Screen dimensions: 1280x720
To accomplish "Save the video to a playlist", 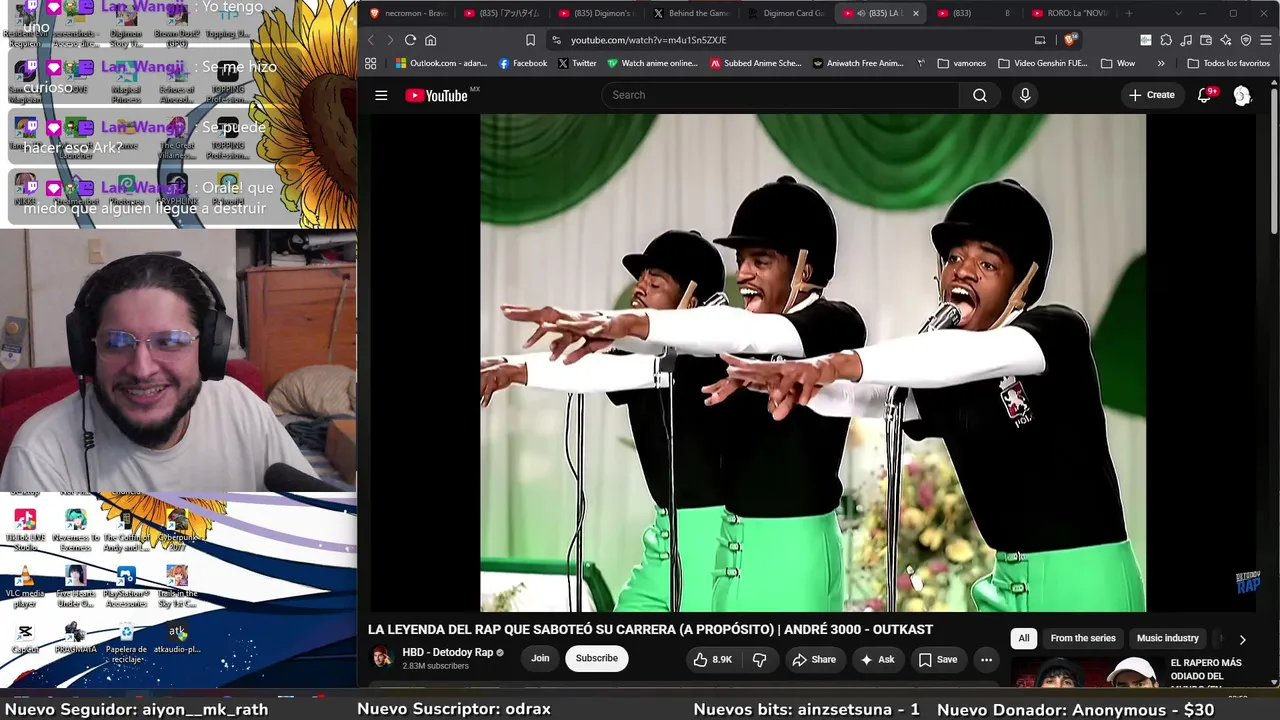I will (x=938, y=659).
